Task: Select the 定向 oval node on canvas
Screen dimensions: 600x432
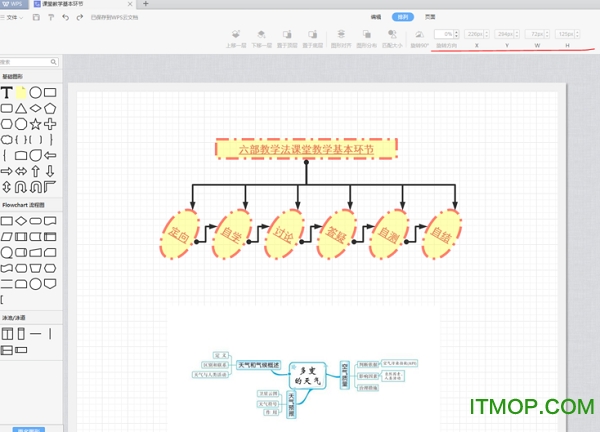Action: 179,234
